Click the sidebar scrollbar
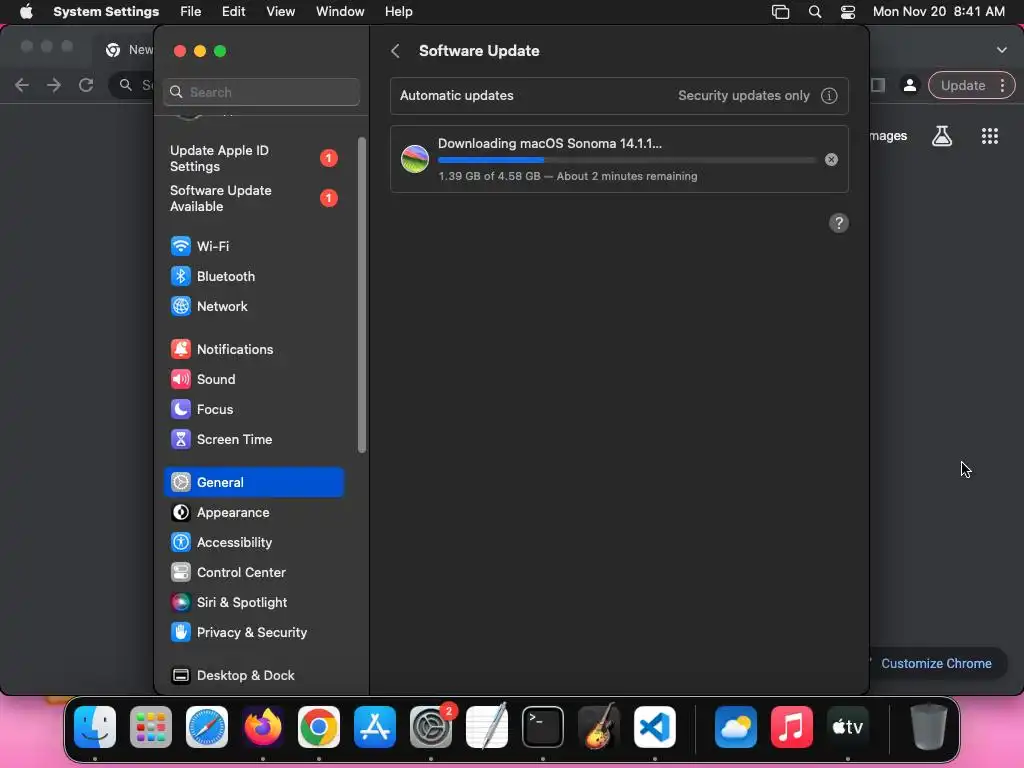Image resolution: width=1024 pixels, height=768 pixels. coord(362,295)
